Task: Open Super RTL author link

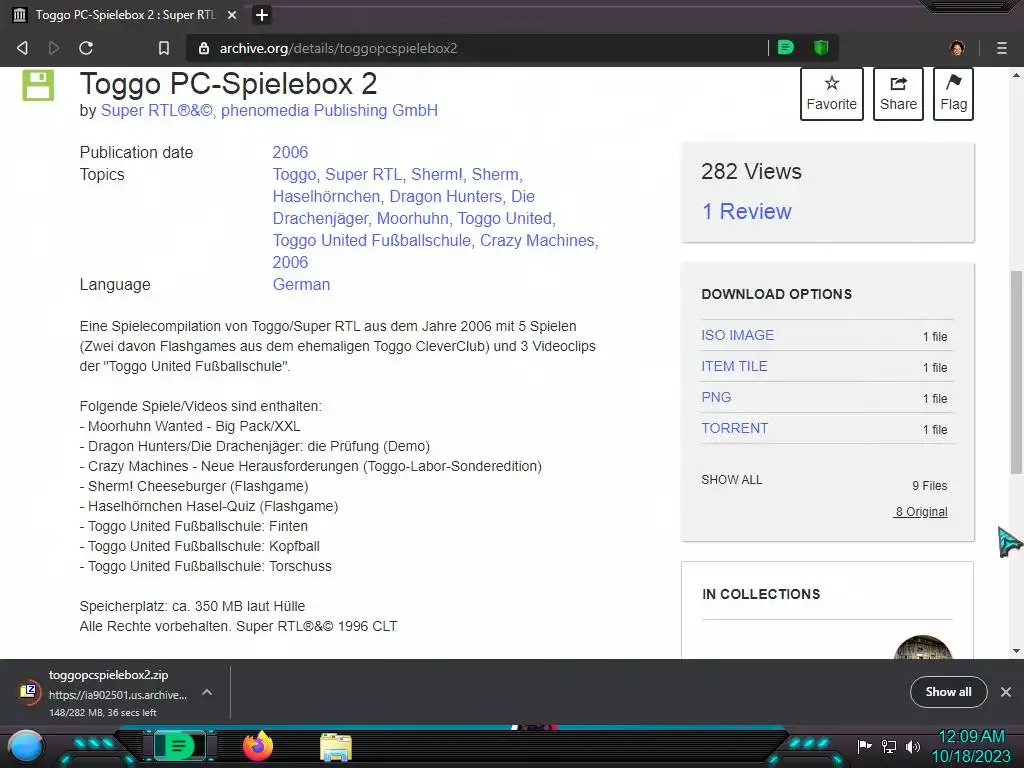Action: pyautogui.click(x=157, y=110)
